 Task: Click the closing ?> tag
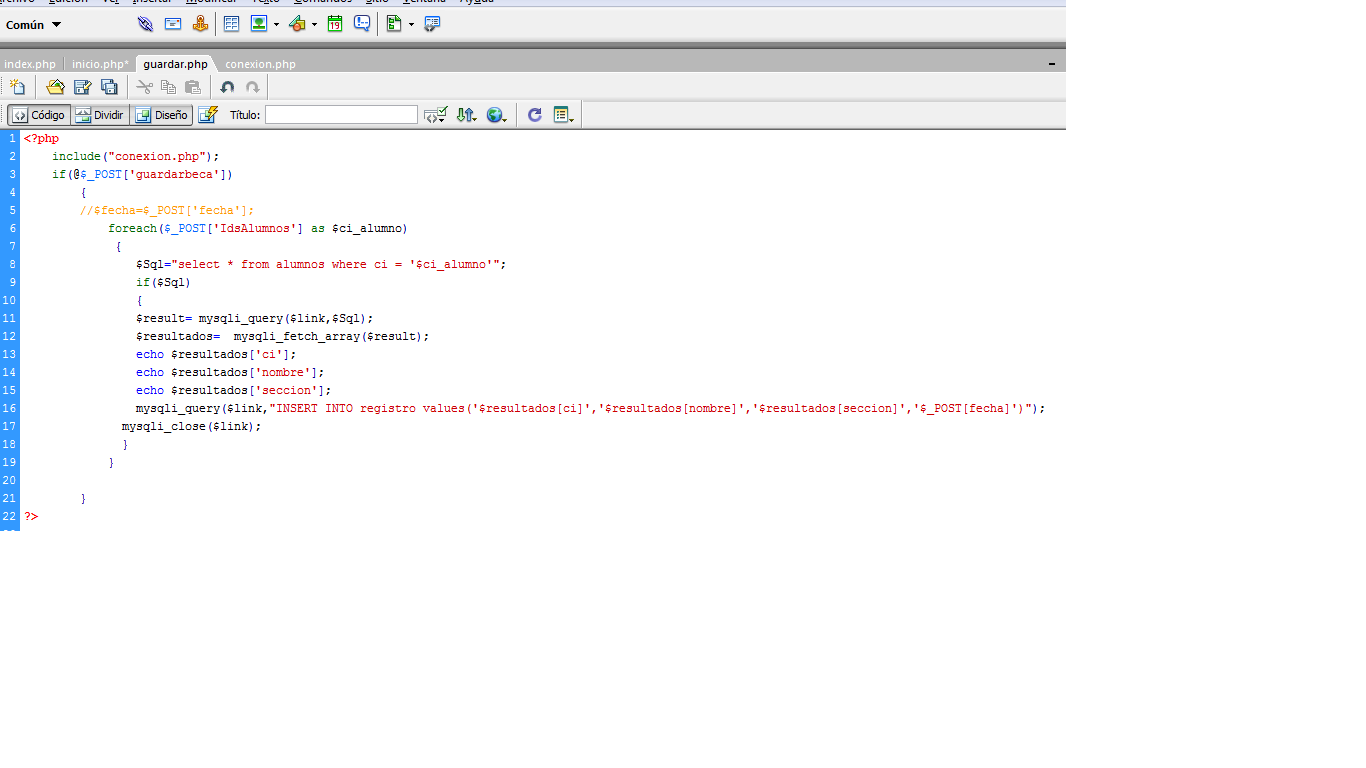pos(31,516)
